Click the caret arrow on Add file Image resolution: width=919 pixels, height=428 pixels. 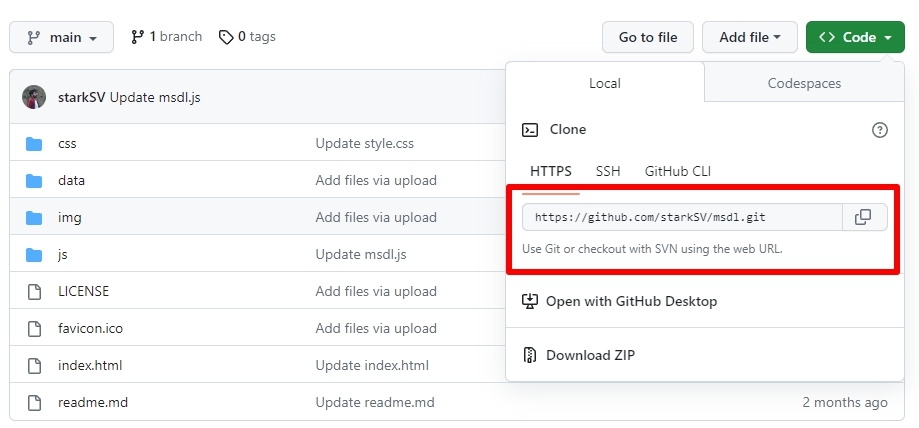(x=777, y=38)
